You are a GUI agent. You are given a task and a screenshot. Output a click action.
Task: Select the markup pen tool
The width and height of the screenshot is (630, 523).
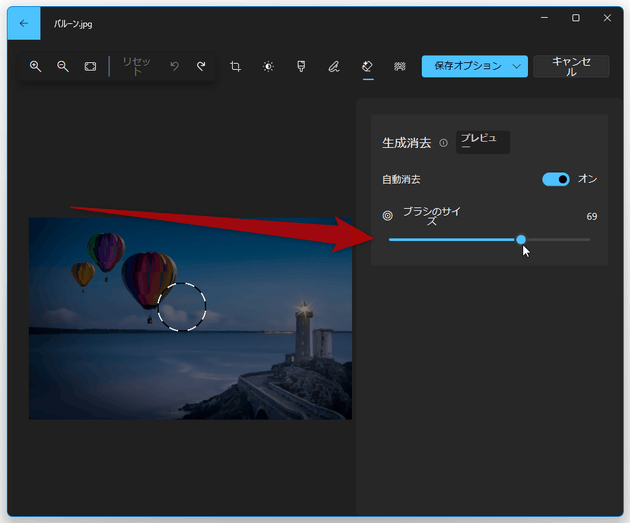pyautogui.click(x=334, y=66)
